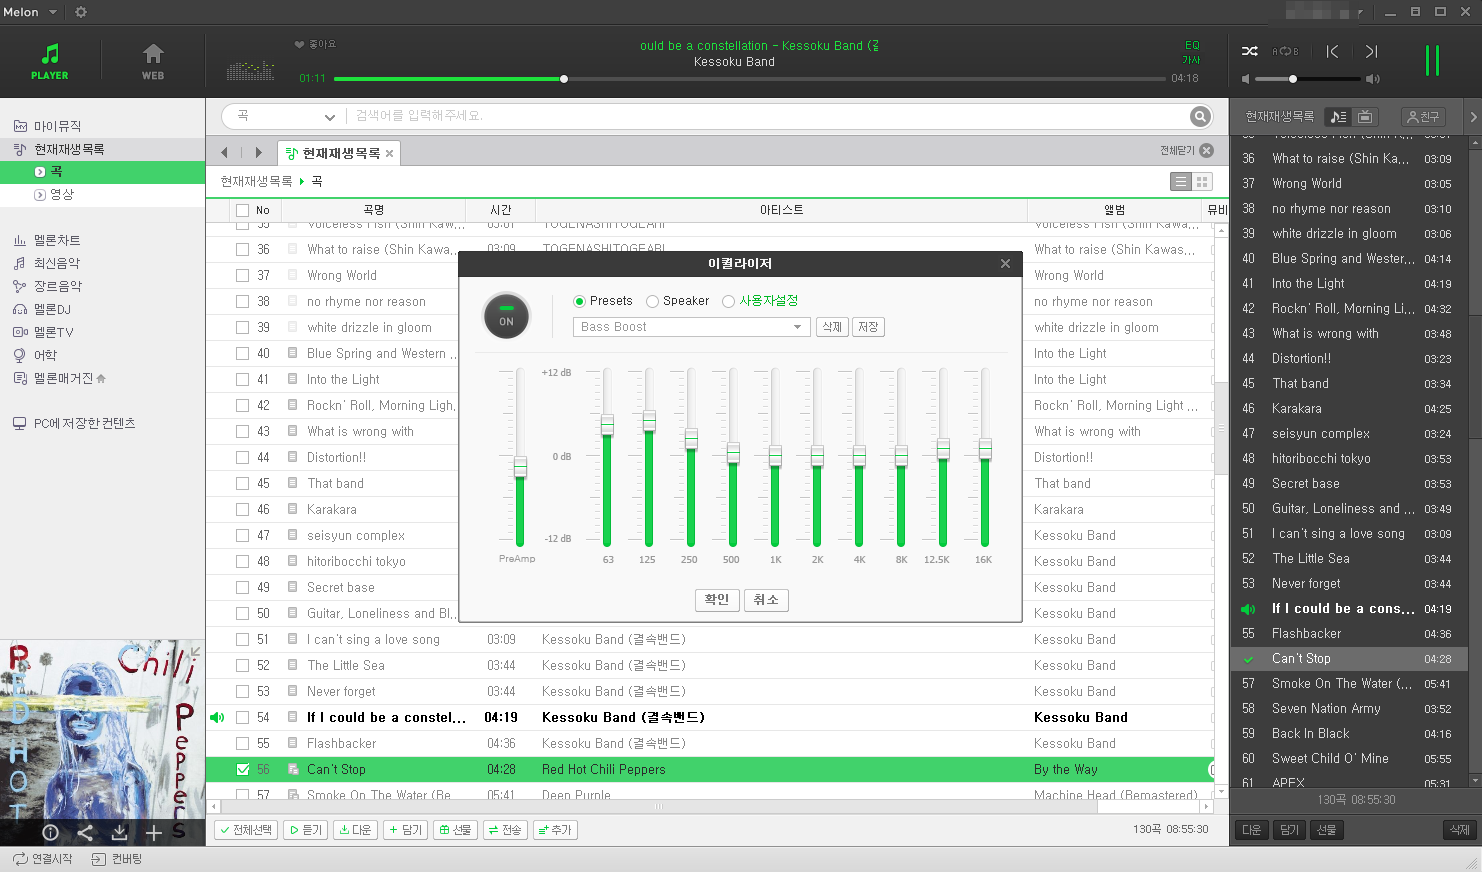Adjust the PreAmp slider handle
This screenshot has width=1482, height=872.
[x=520, y=466]
